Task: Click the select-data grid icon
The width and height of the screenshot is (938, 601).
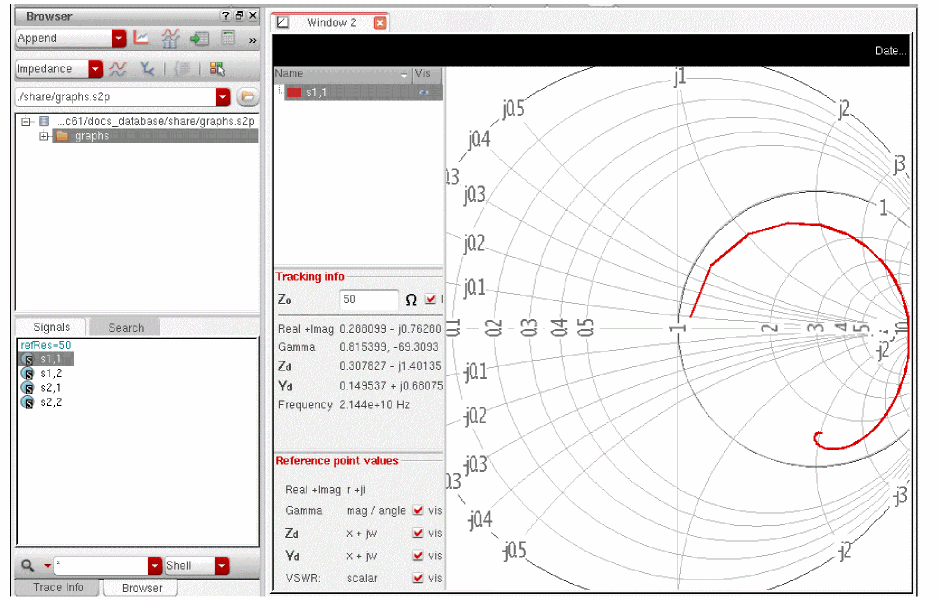Action: click(x=217, y=69)
